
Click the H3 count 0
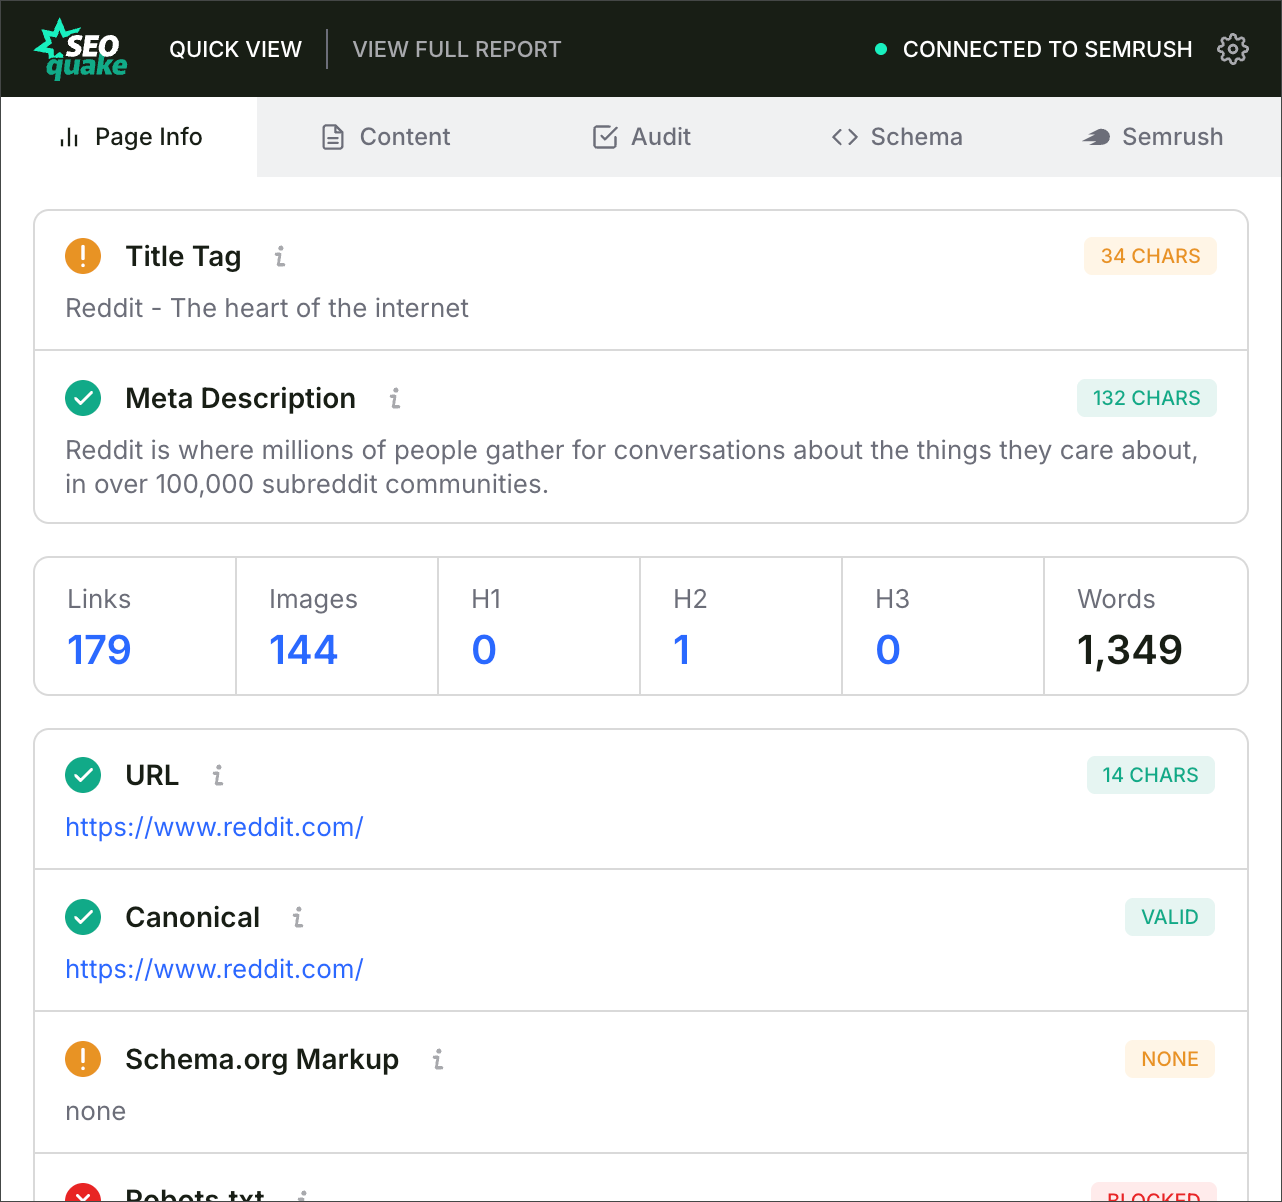tap(888, 650)
